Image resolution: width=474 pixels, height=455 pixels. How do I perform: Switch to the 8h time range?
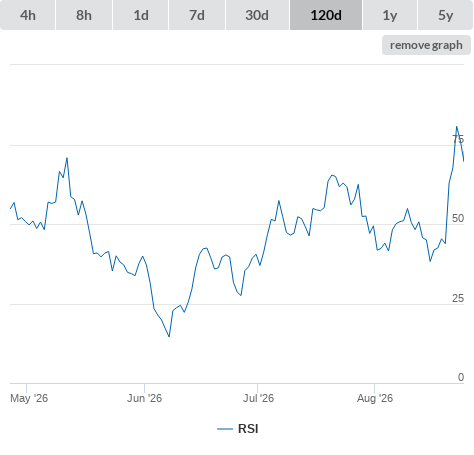(x=84, y=15)
